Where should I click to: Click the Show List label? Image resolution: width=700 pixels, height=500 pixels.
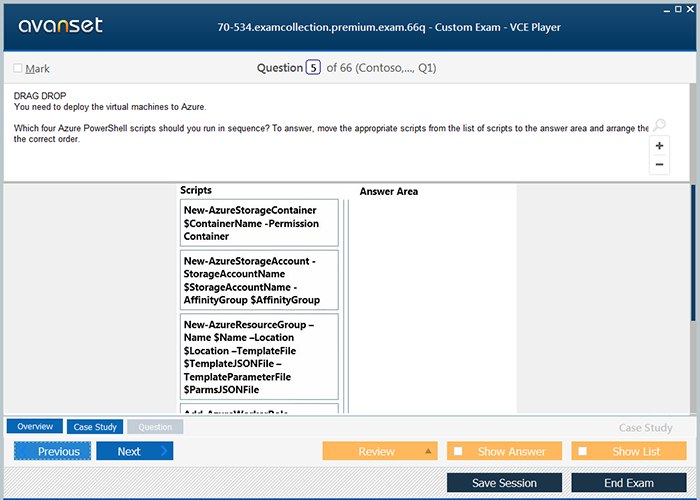[x=636, y=451]
